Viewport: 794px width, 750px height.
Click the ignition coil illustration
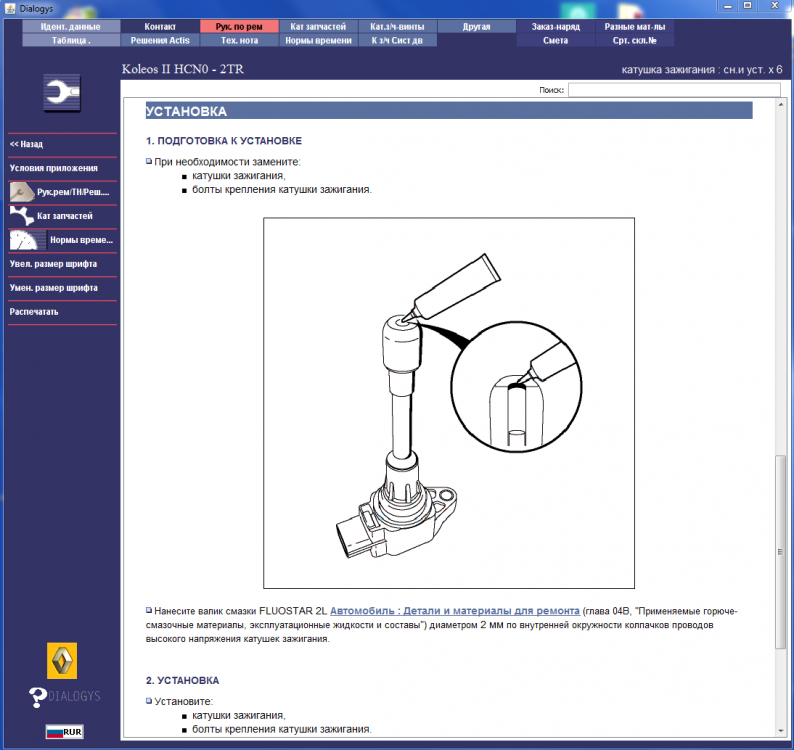449,403
